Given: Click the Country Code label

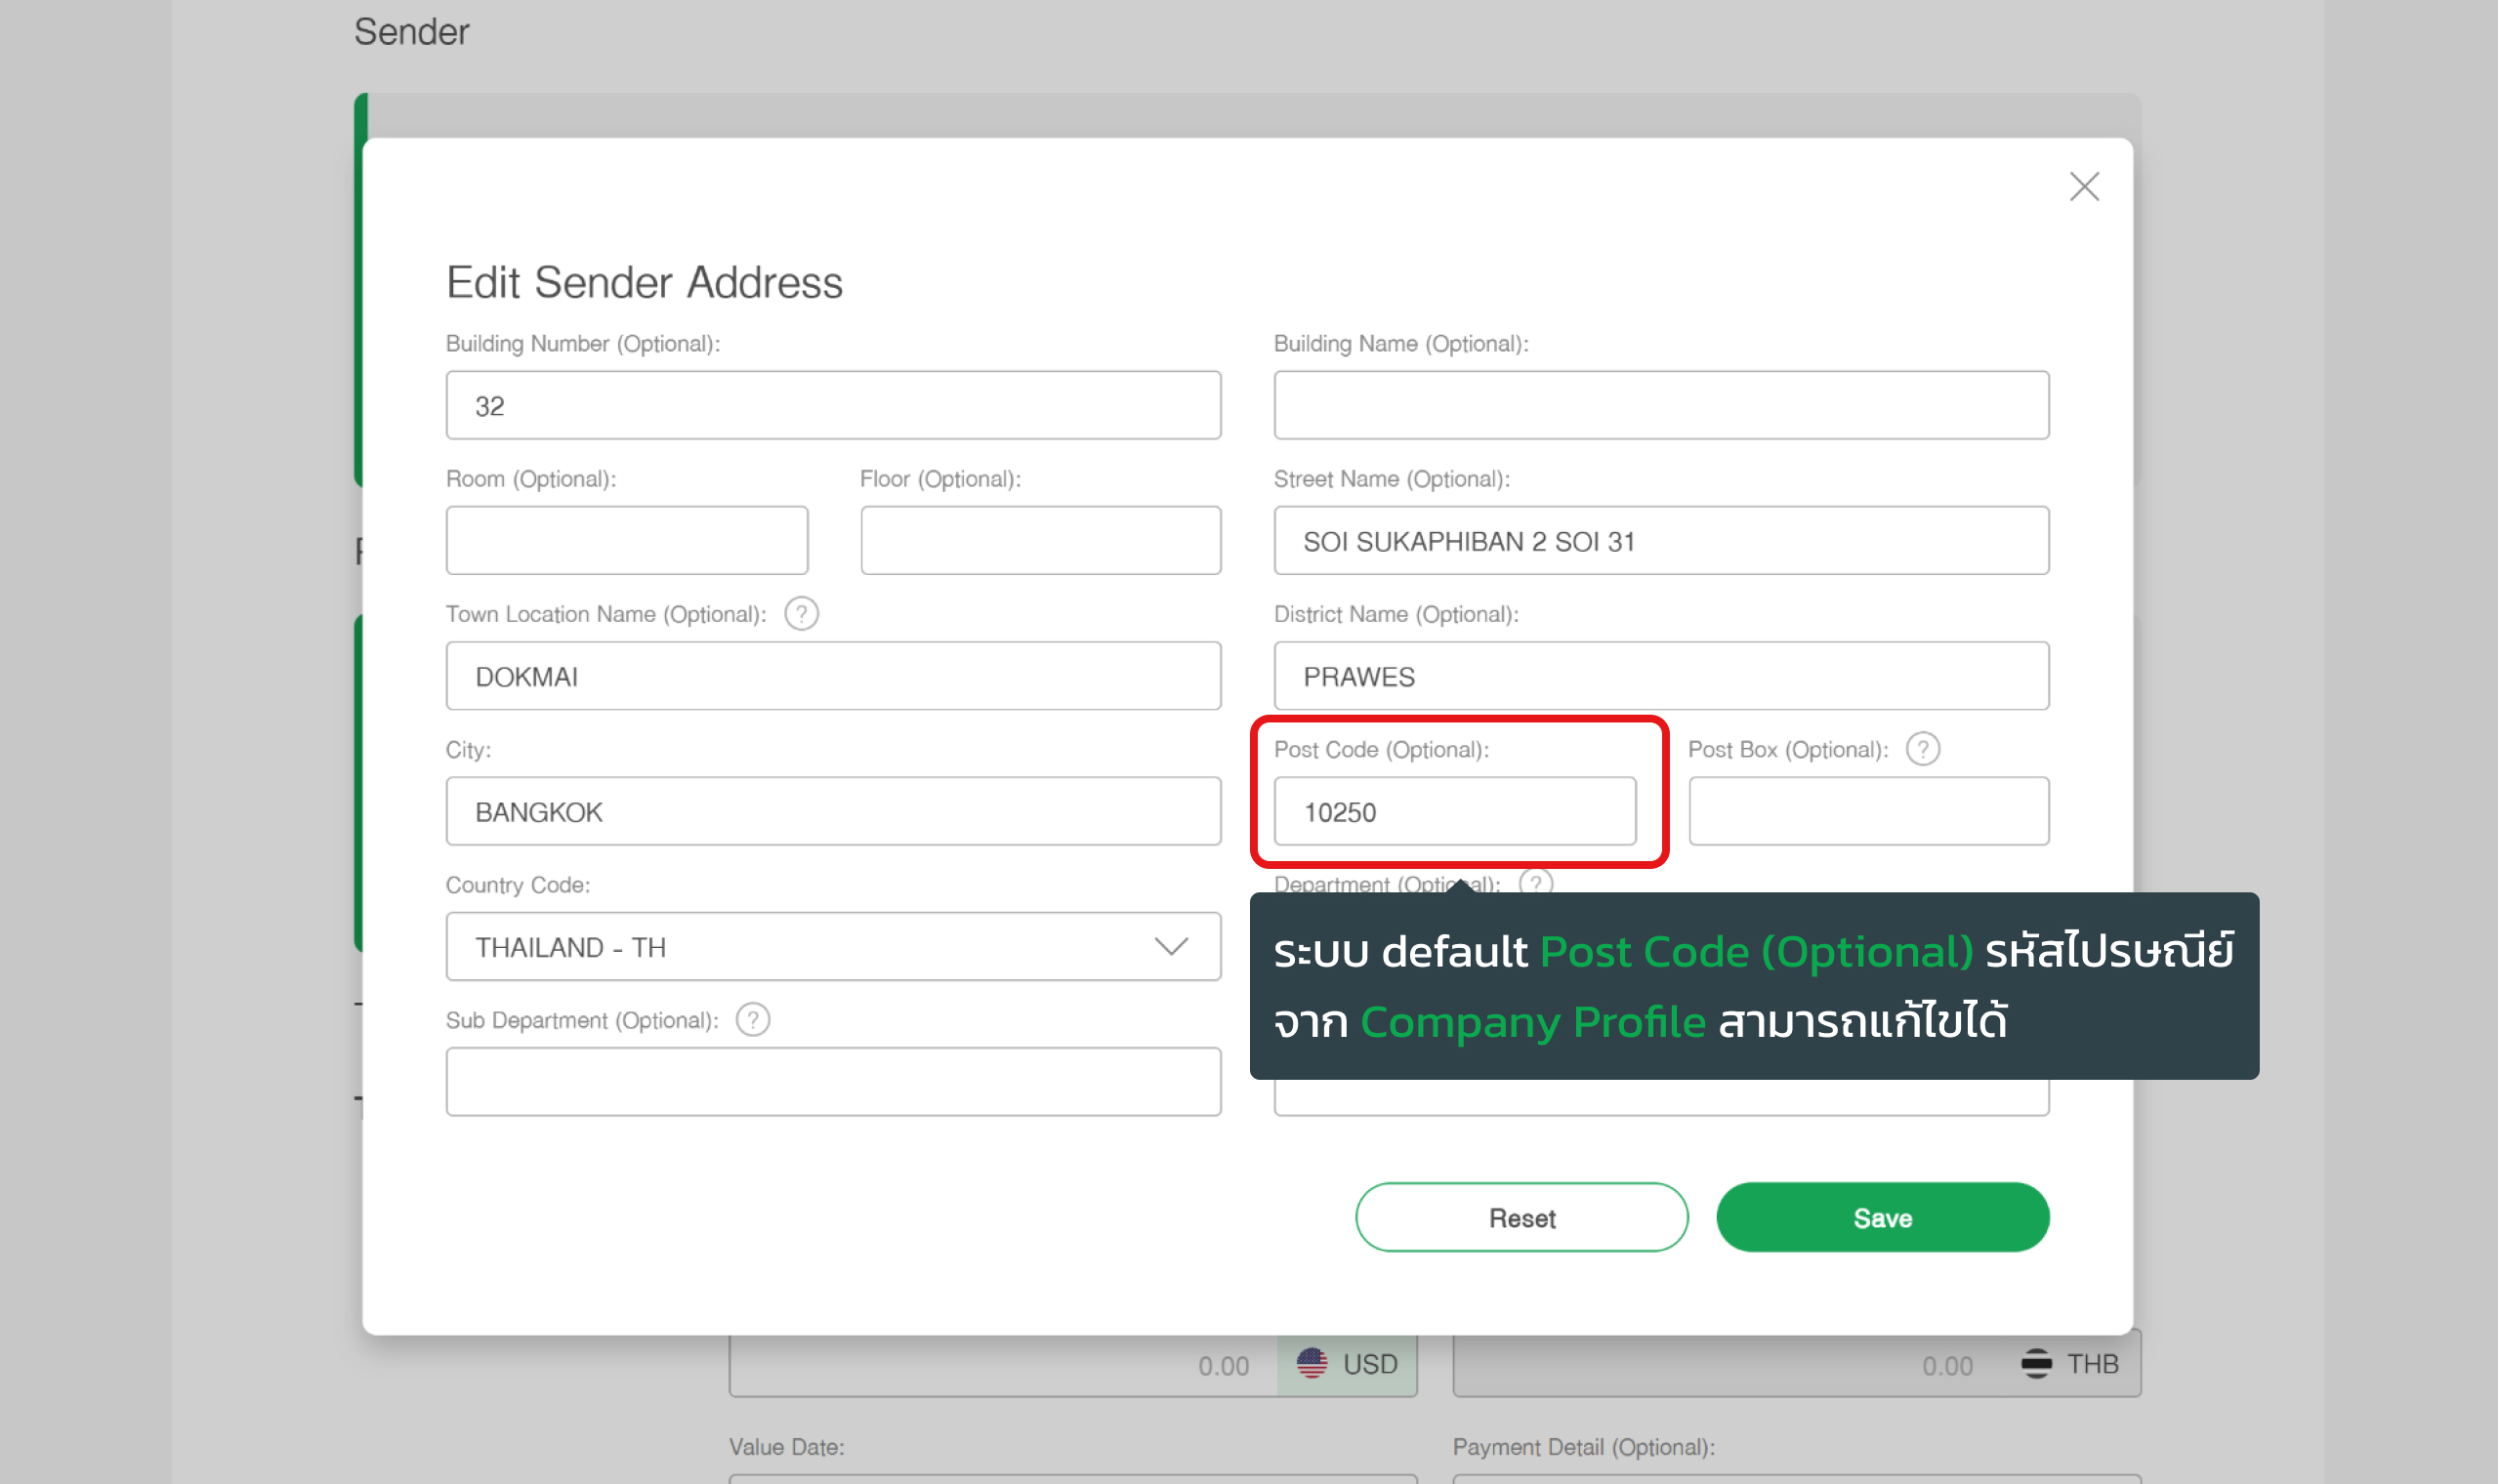Looking at the screenshot, I should 518,886.
